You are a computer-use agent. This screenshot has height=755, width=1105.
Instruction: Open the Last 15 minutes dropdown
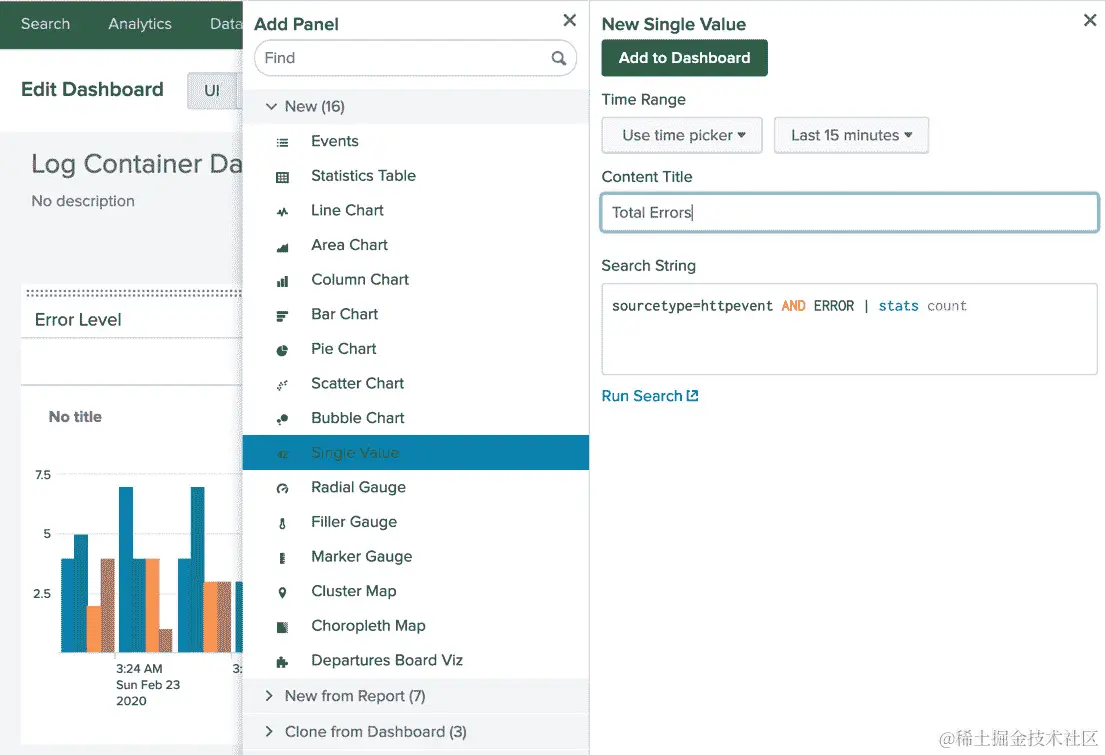click(851, 135)
